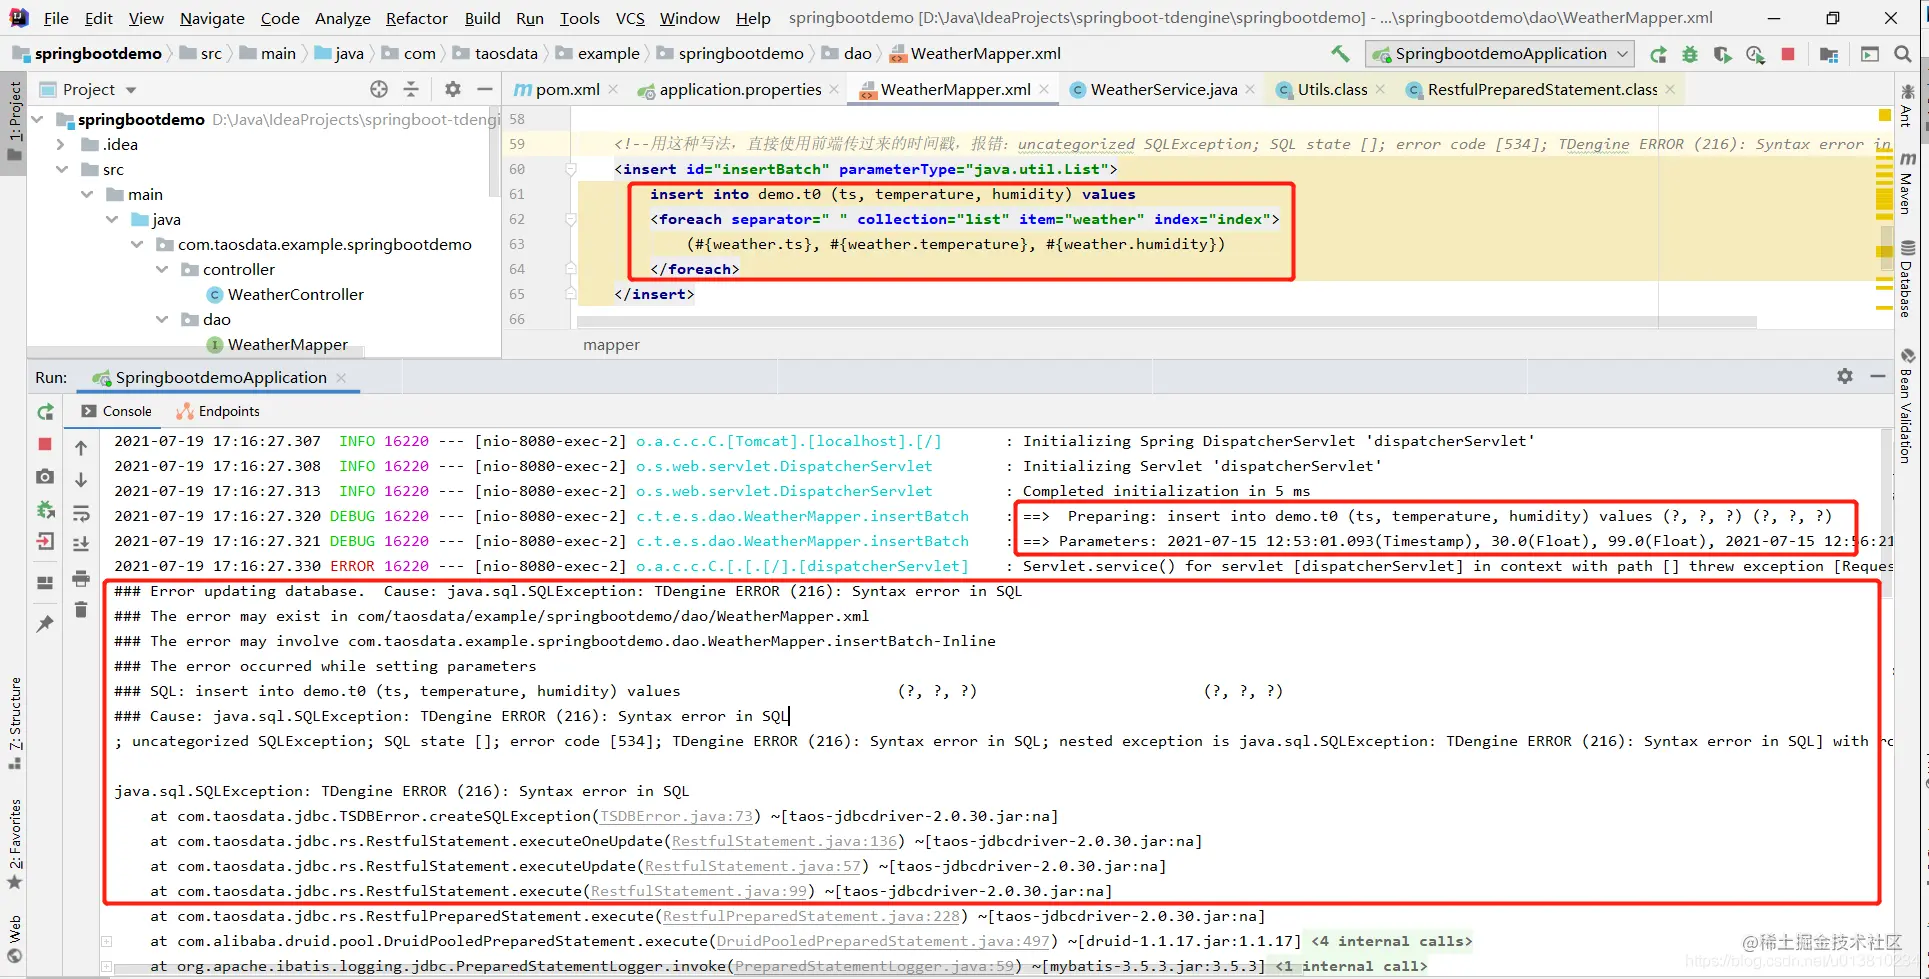The image size is (1929, 979).
Task: Open the TSDBError.java:73 stack trace link
Action: tap(677, 816)
